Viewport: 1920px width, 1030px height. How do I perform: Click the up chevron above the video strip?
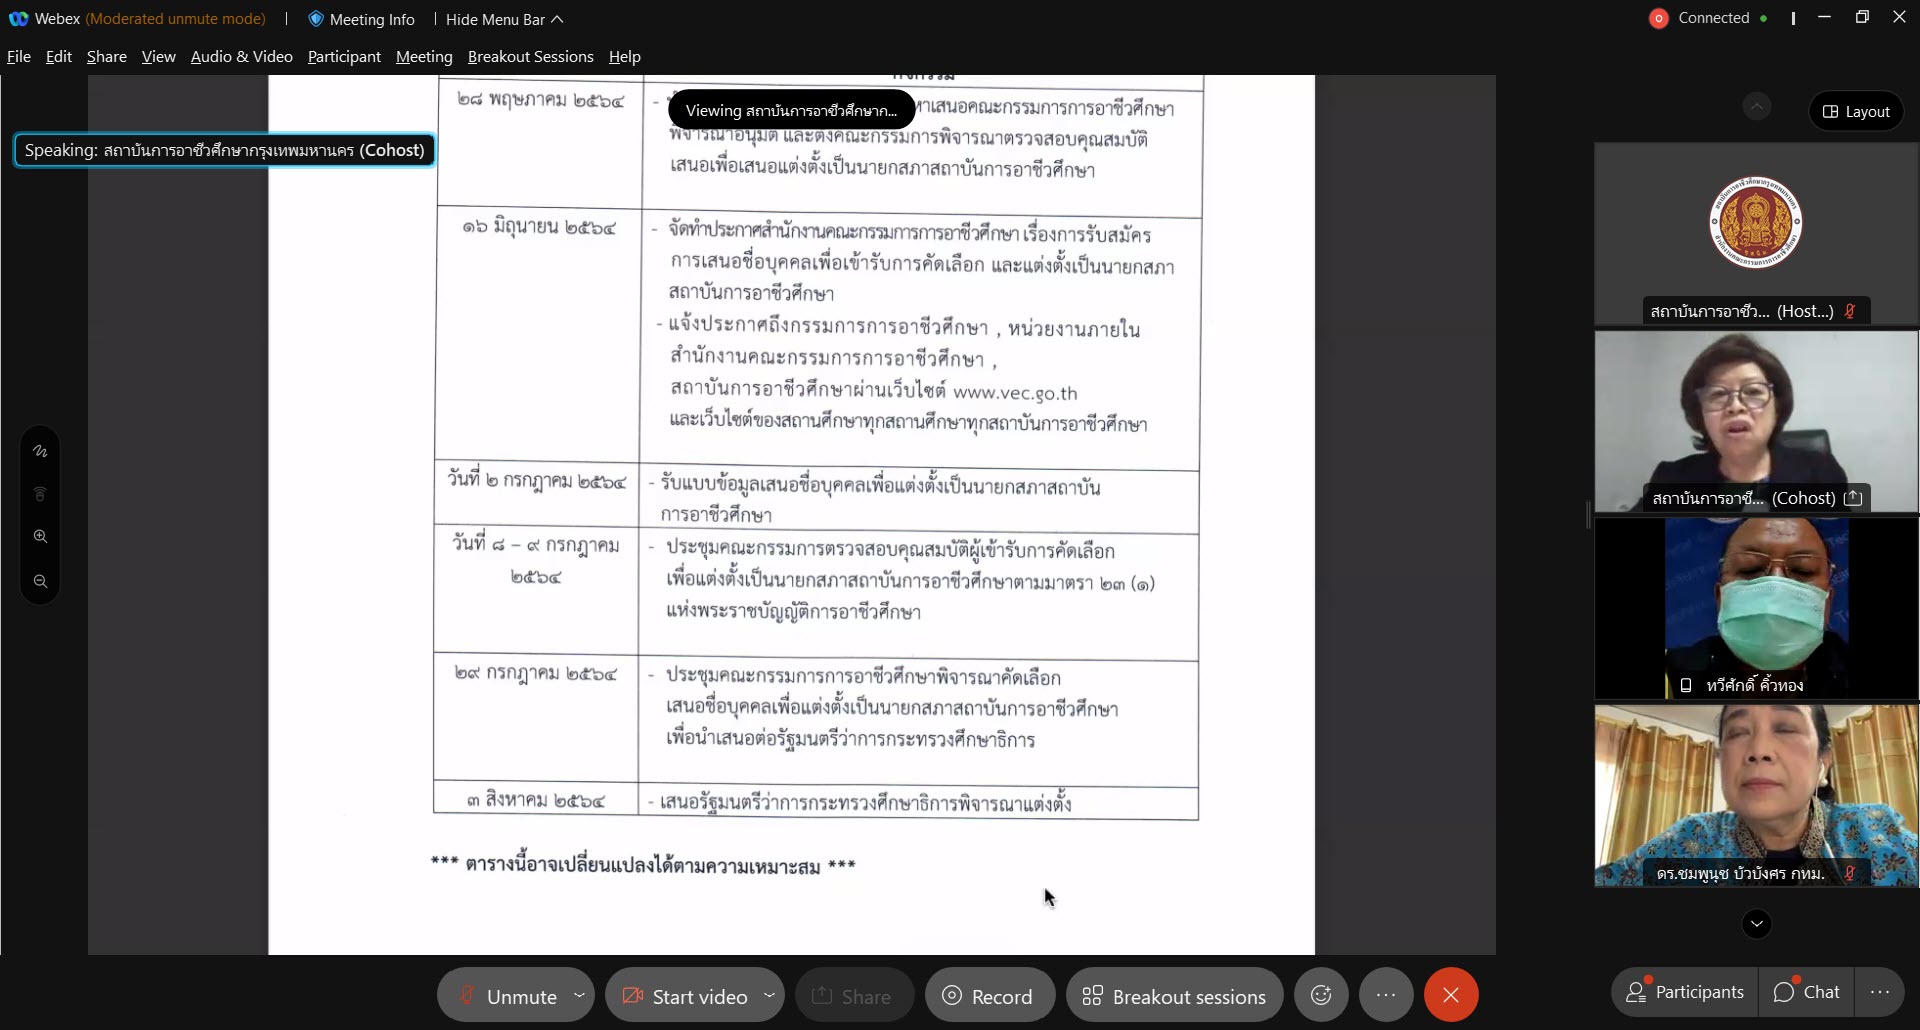1757,106
